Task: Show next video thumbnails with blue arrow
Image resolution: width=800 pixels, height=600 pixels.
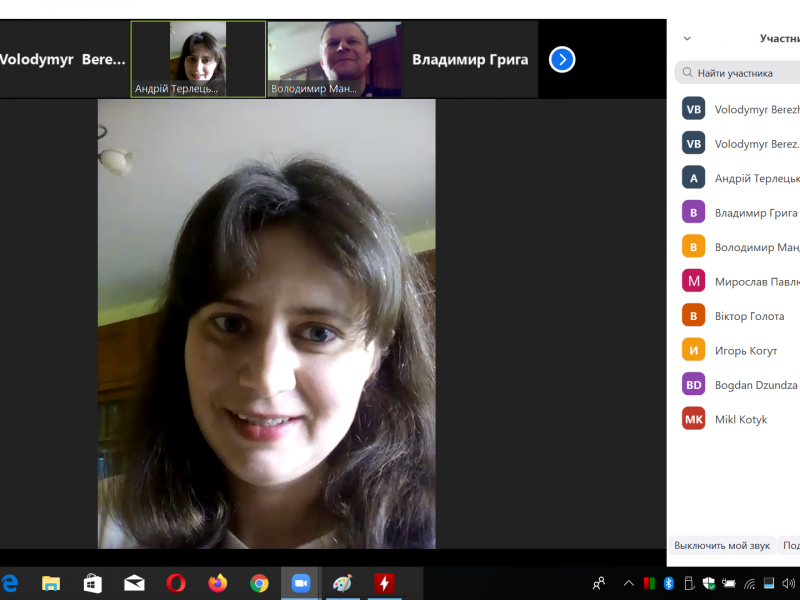Action: point(562,59)
